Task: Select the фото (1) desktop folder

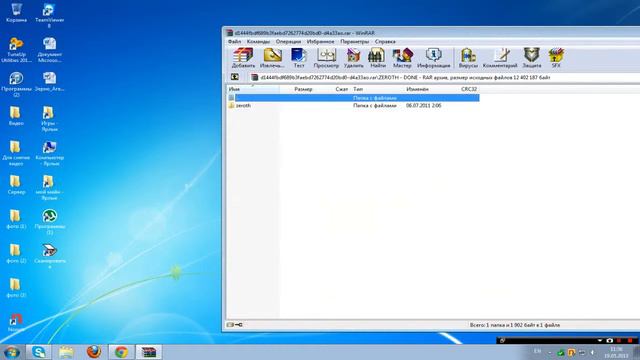Action: [x=16, y=219]
